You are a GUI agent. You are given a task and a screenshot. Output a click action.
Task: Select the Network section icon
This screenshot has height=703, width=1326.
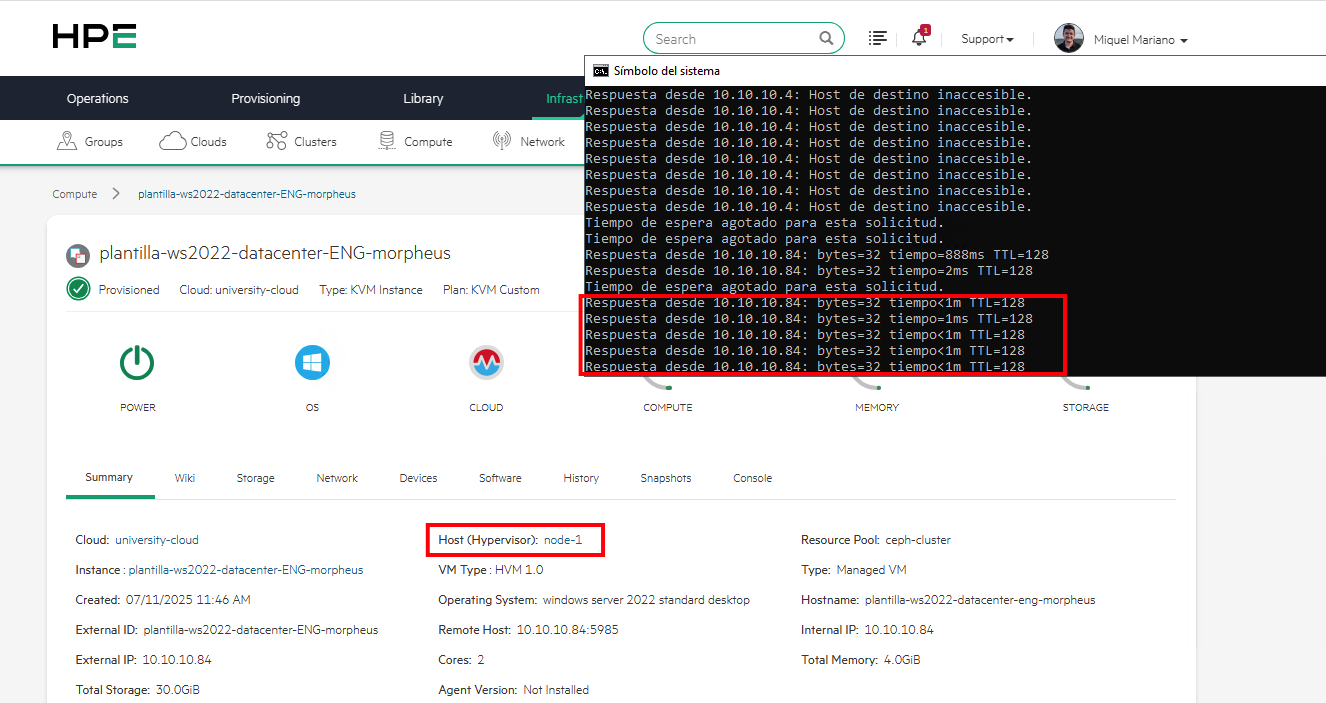pos(500,141)
